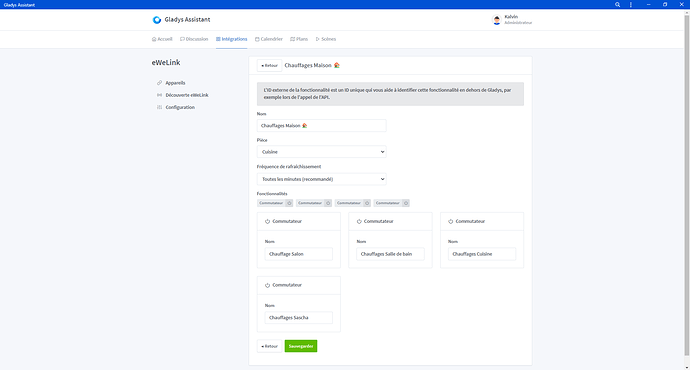Open Découverte eWeLink in sidebar
The height and width of the screenshot is (370, 690).
187,95
